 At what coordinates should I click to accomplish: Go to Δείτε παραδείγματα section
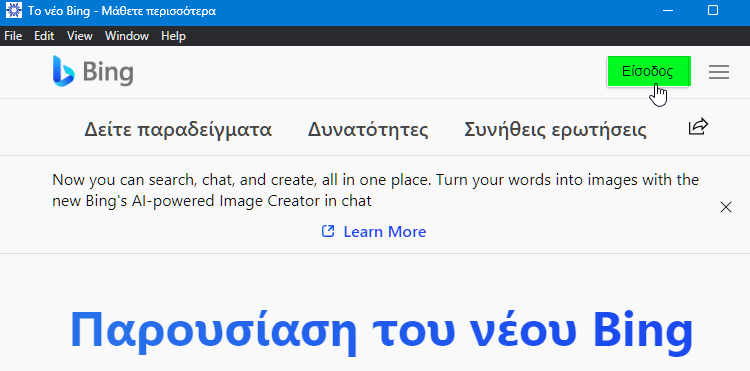pyautogui.click(x=178, y=129)
